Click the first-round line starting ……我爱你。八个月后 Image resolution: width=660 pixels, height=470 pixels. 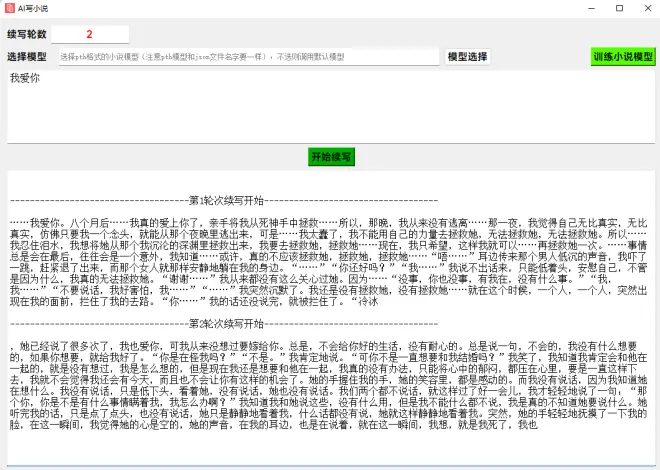click(x=328, y=223)
